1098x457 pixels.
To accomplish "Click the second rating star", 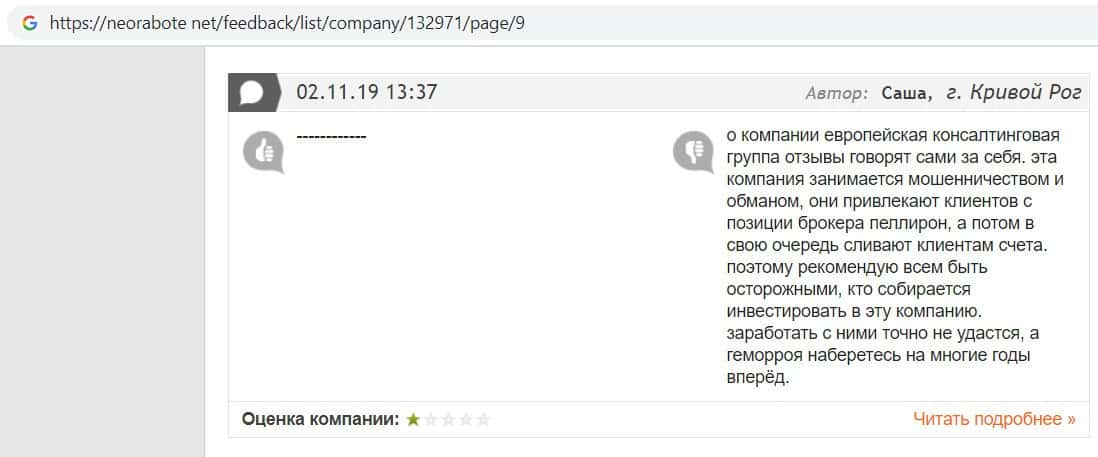I will click(x=431, y=420).
